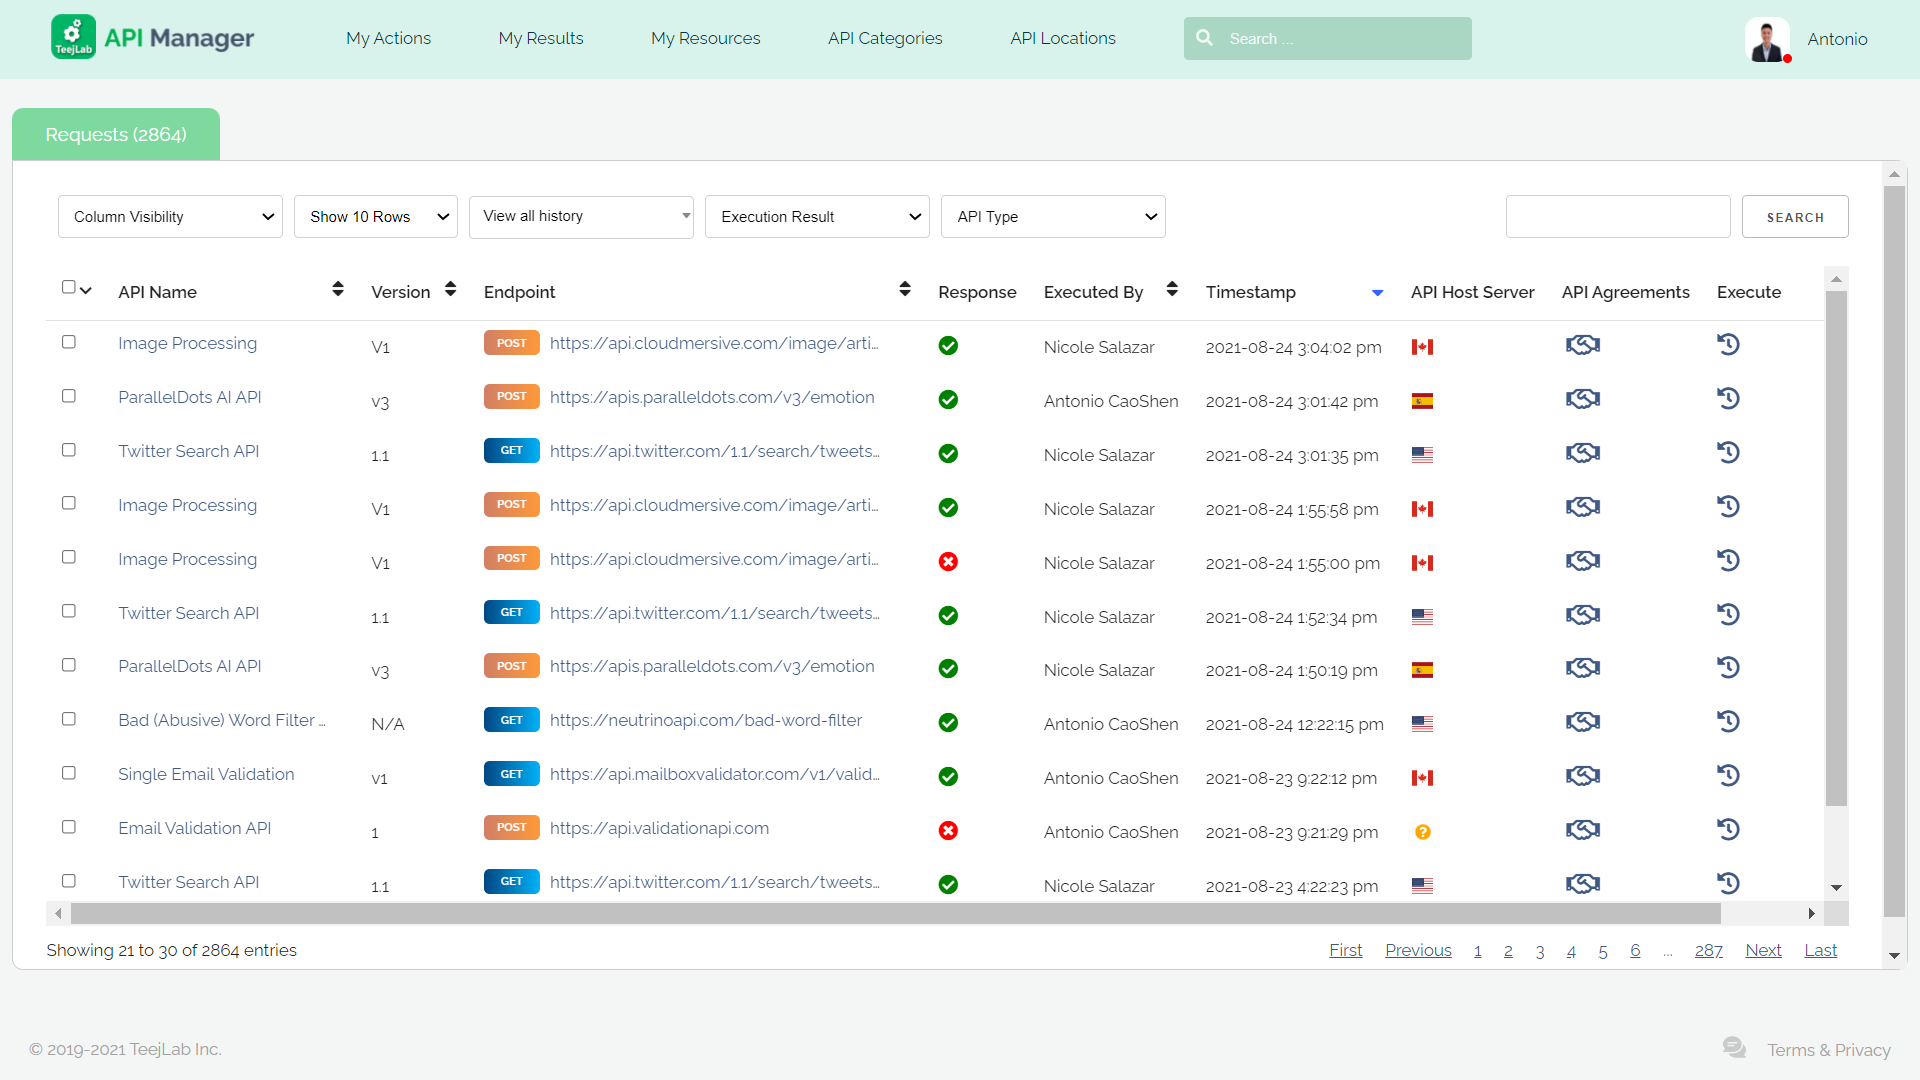Toggle the select-all checkbox in table header
This screenshot has height=1080, width=1920.
(x=68, y=287)
